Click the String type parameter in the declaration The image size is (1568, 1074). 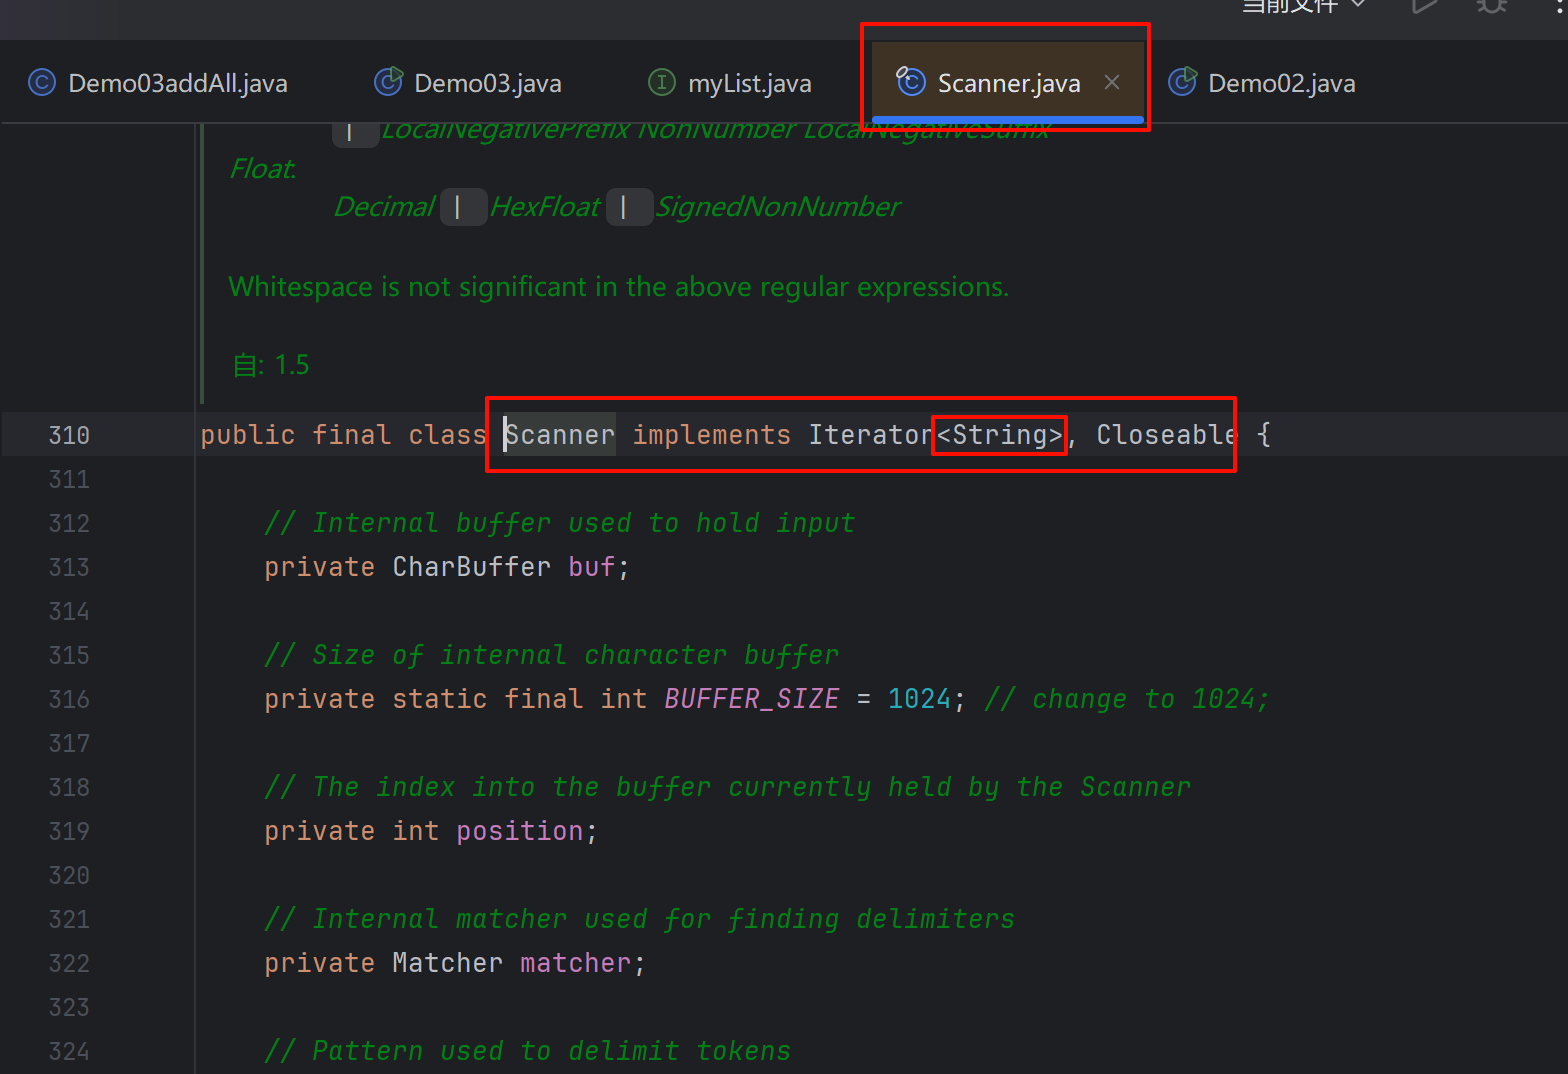click(x=999, y=435)
